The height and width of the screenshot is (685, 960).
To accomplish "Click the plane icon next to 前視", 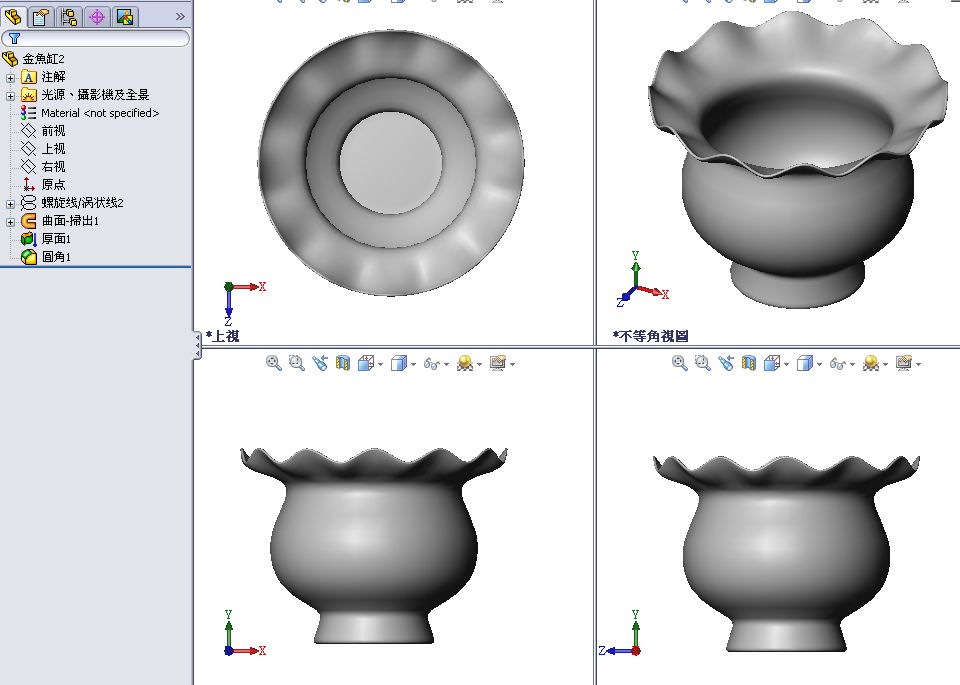I will [x=28, y=130].
